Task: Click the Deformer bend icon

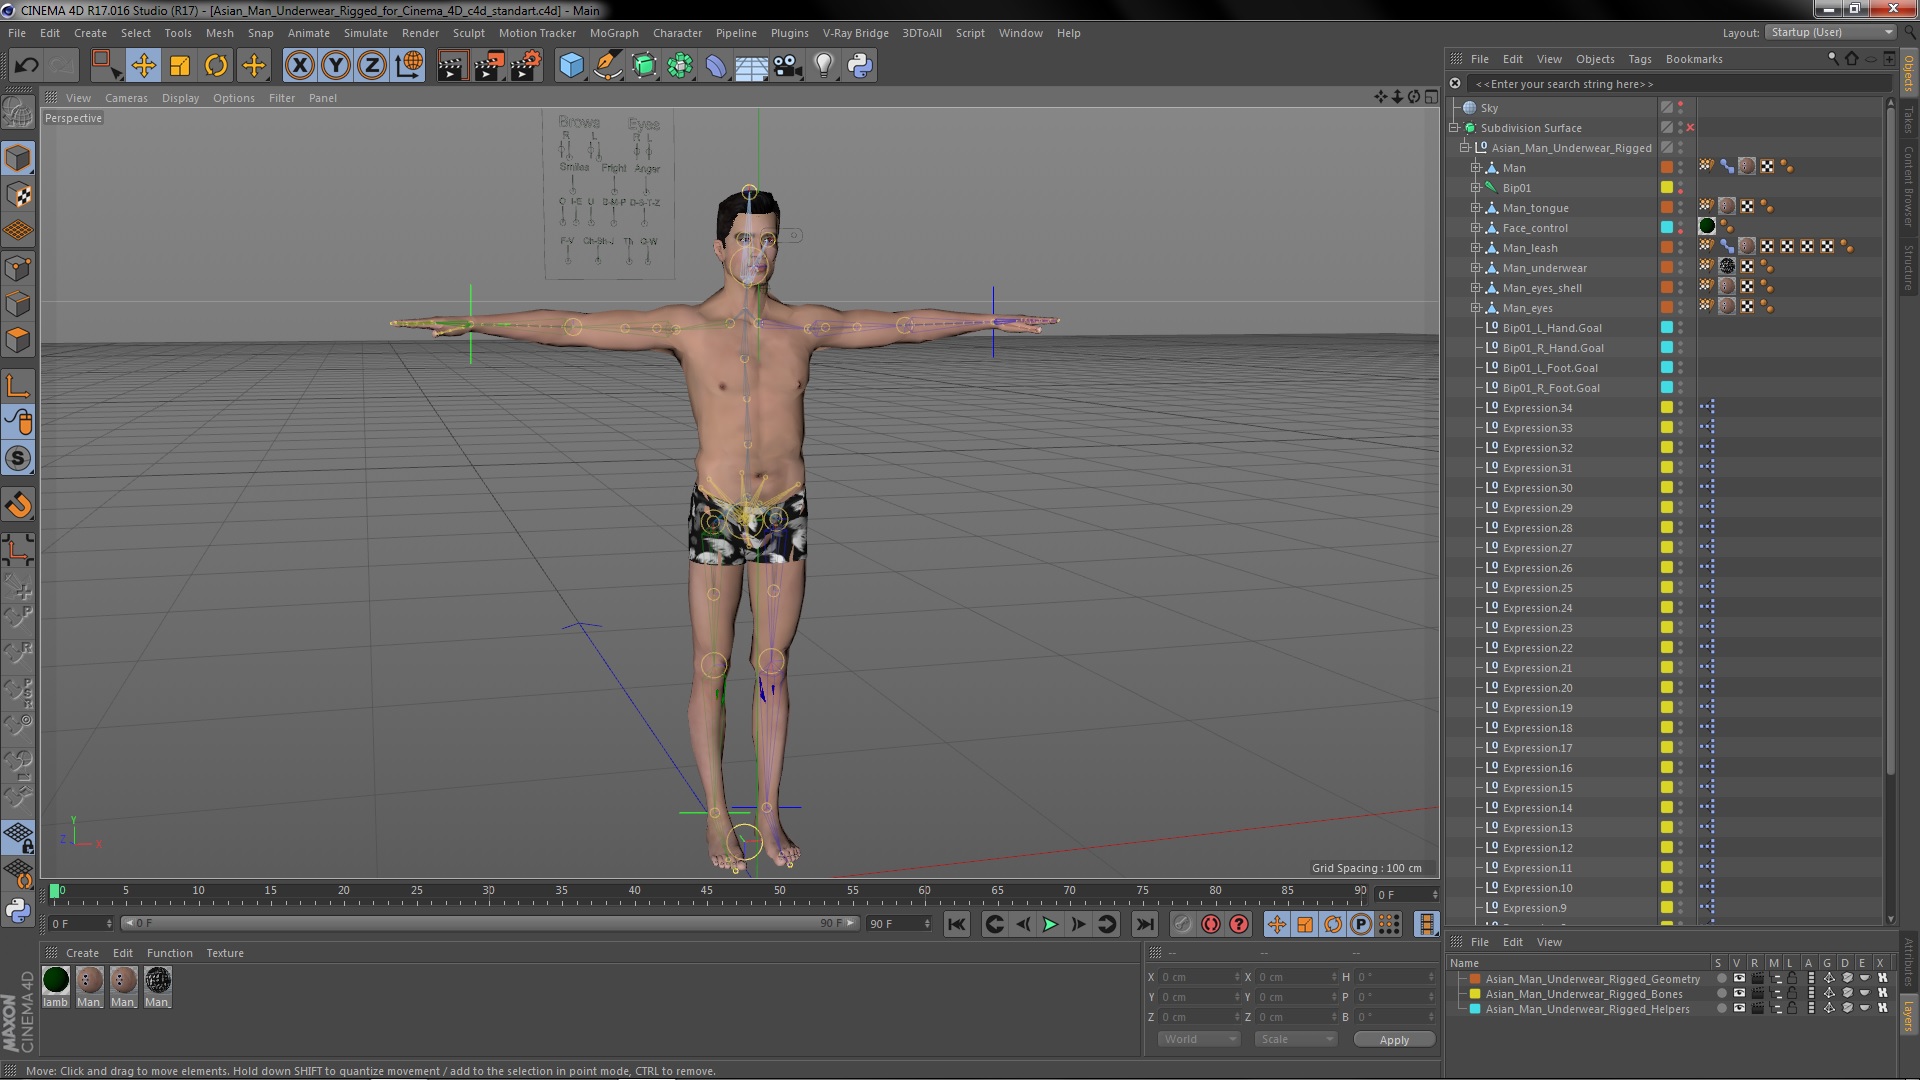Action: pos(716,66)
